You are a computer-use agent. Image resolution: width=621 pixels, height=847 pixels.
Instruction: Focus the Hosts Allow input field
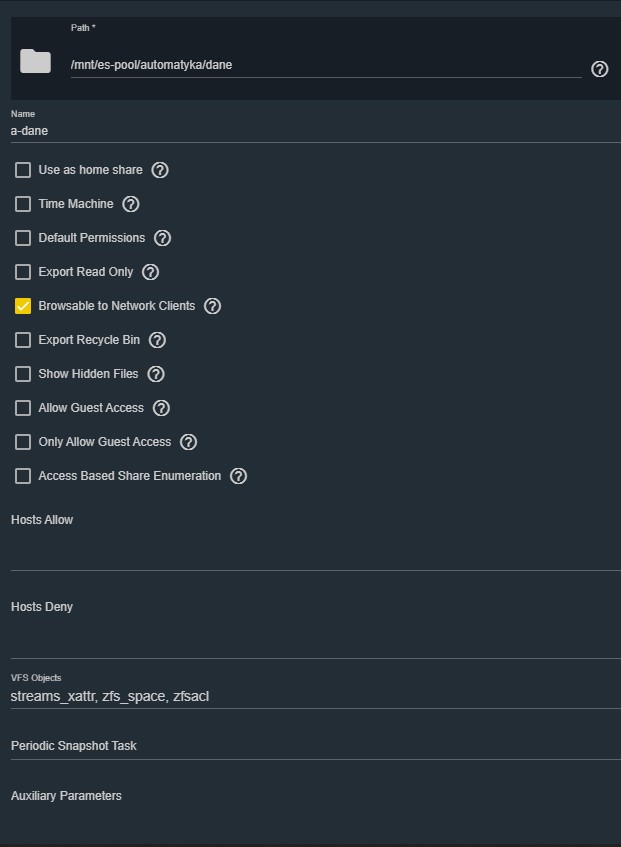[x=316, y=551]
